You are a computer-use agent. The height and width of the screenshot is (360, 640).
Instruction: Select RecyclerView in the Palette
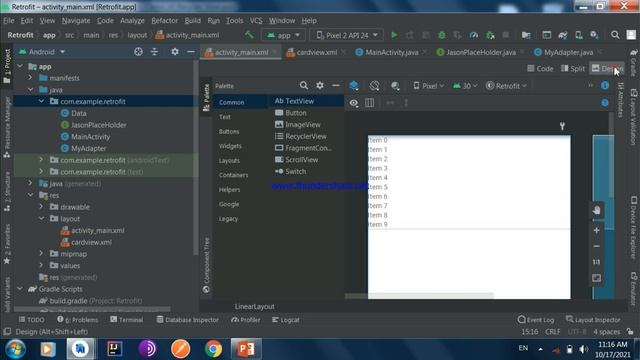(x=301, y=136)
